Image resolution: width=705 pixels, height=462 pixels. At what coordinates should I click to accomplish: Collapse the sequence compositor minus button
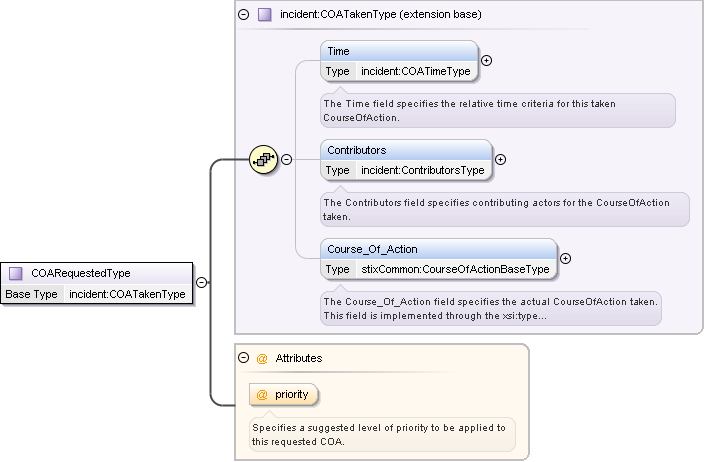[x=287, y=158]
